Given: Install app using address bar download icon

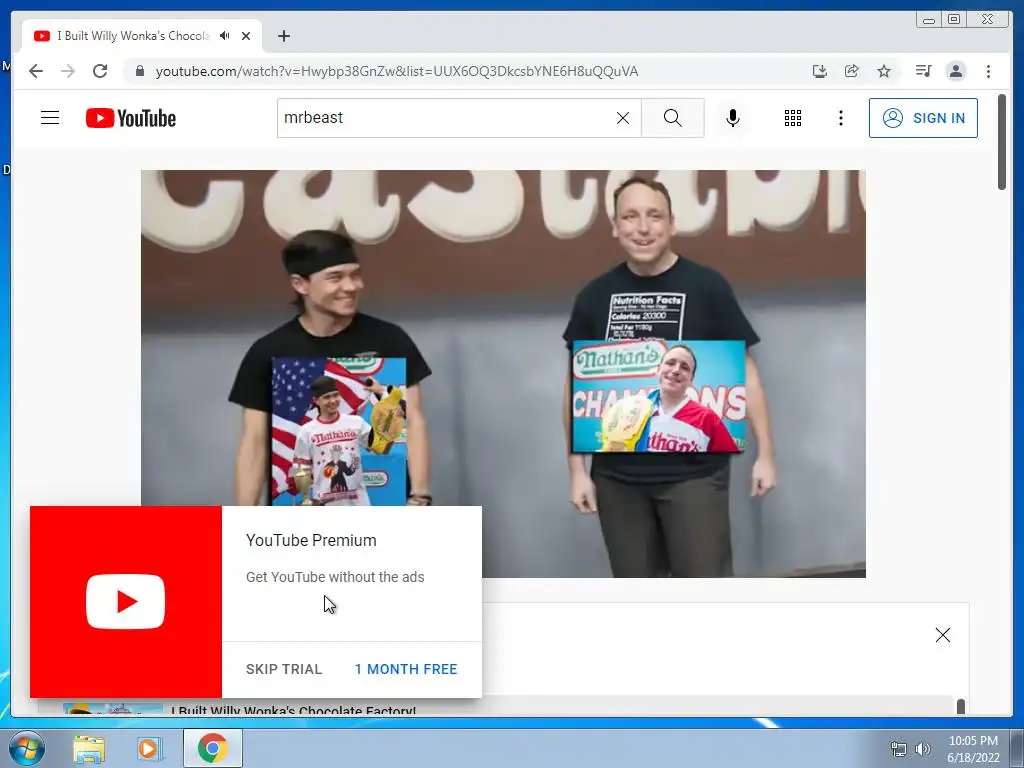Looking at the screenshot, I should tap(820, 71).
